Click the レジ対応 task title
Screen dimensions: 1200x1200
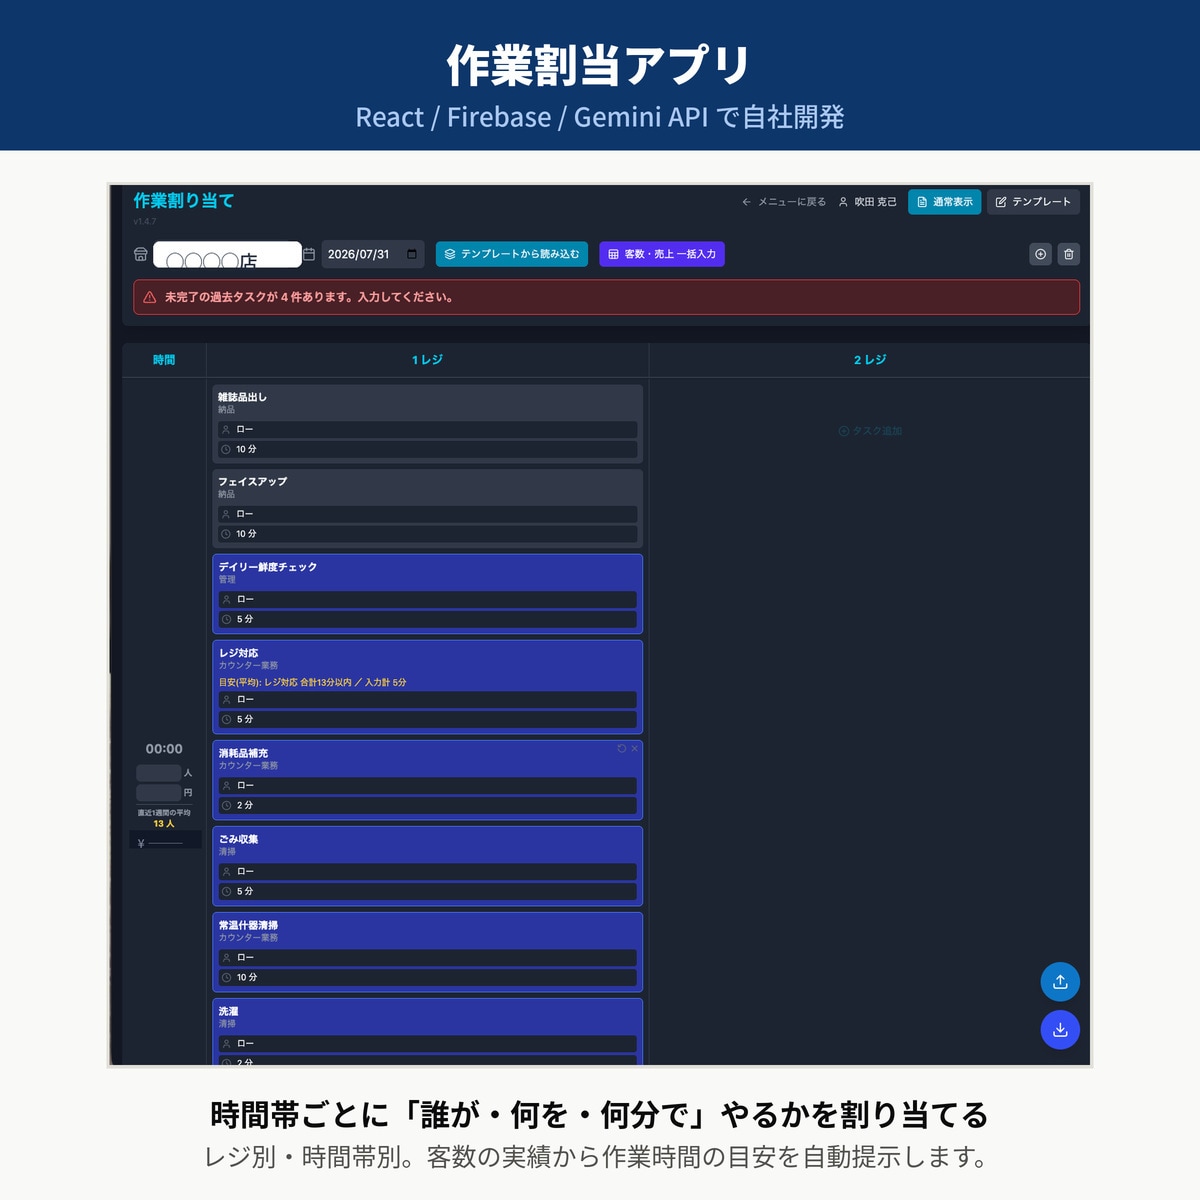point(239,653)
